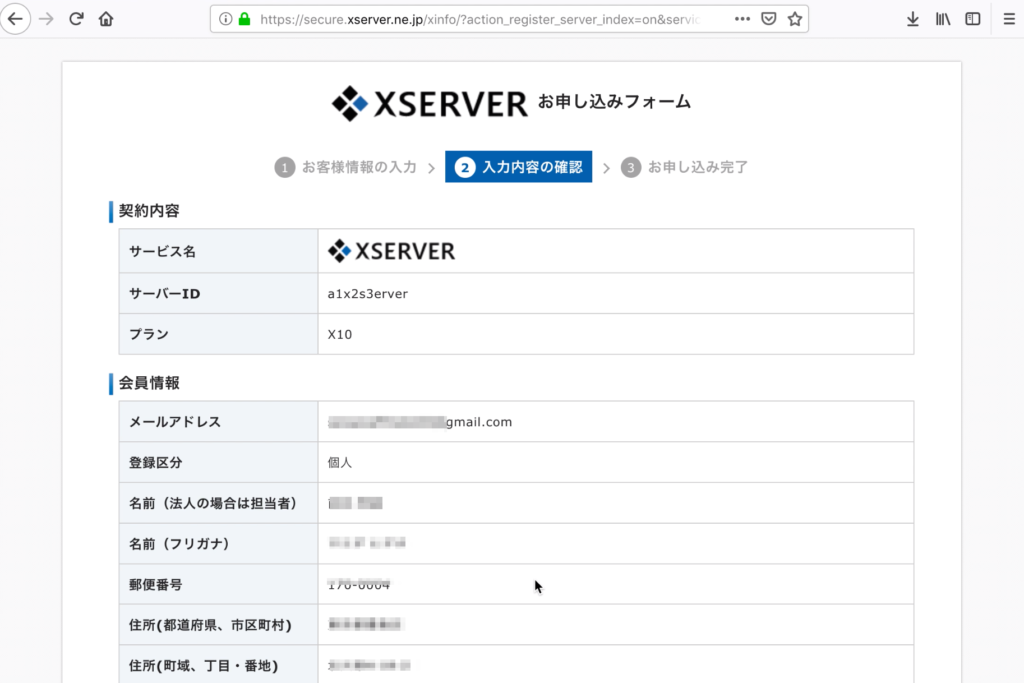Click the home button in the toolbar
The height and width of the screenshot is (683, 1024).
pyautogui.click(x=105, y=18)
